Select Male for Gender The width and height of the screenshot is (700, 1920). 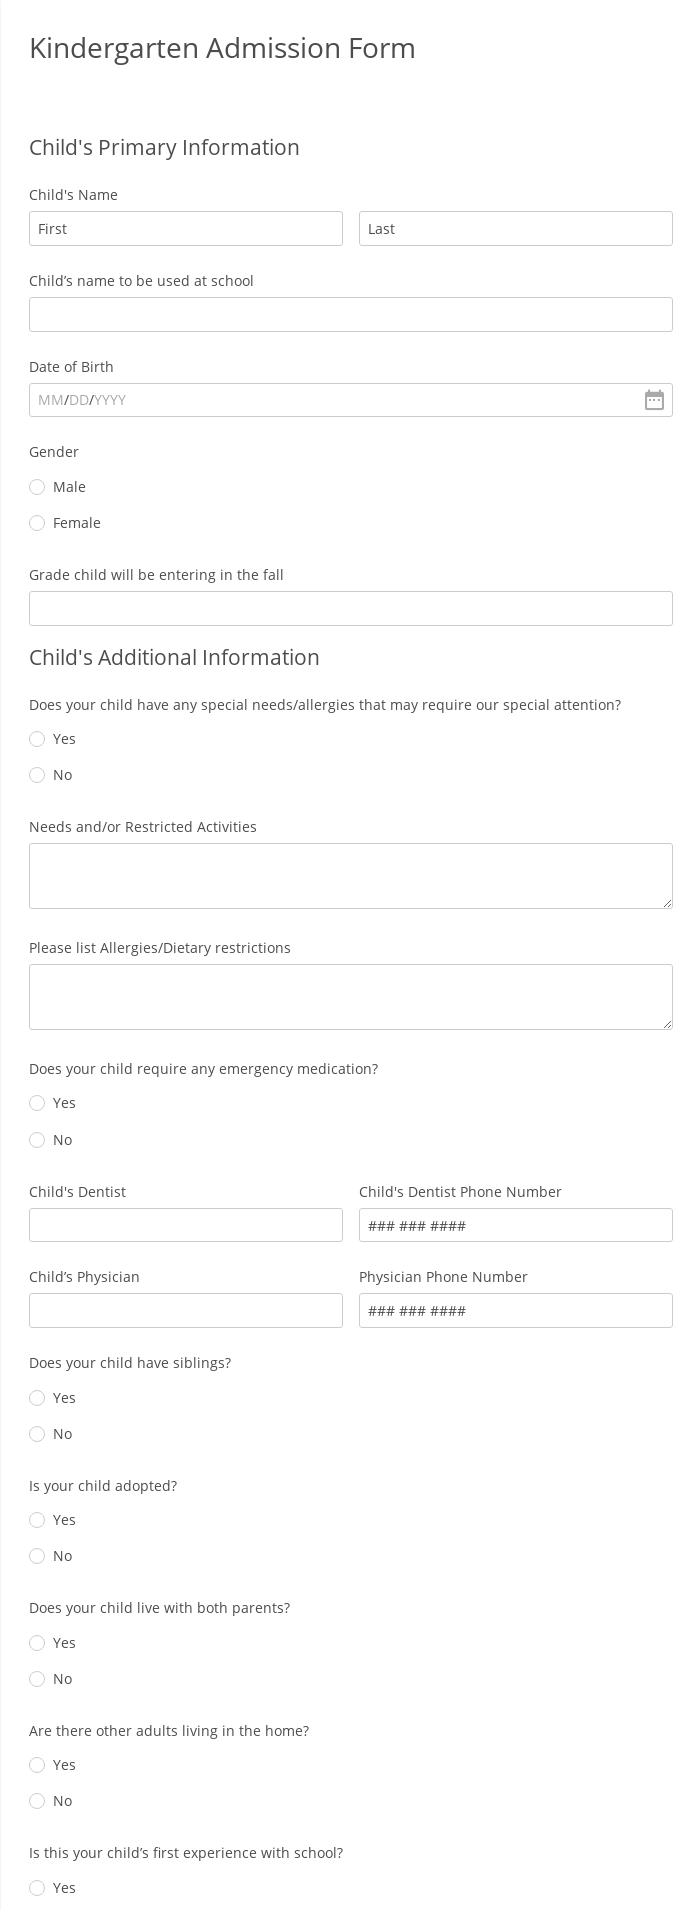tap(37, 487)
